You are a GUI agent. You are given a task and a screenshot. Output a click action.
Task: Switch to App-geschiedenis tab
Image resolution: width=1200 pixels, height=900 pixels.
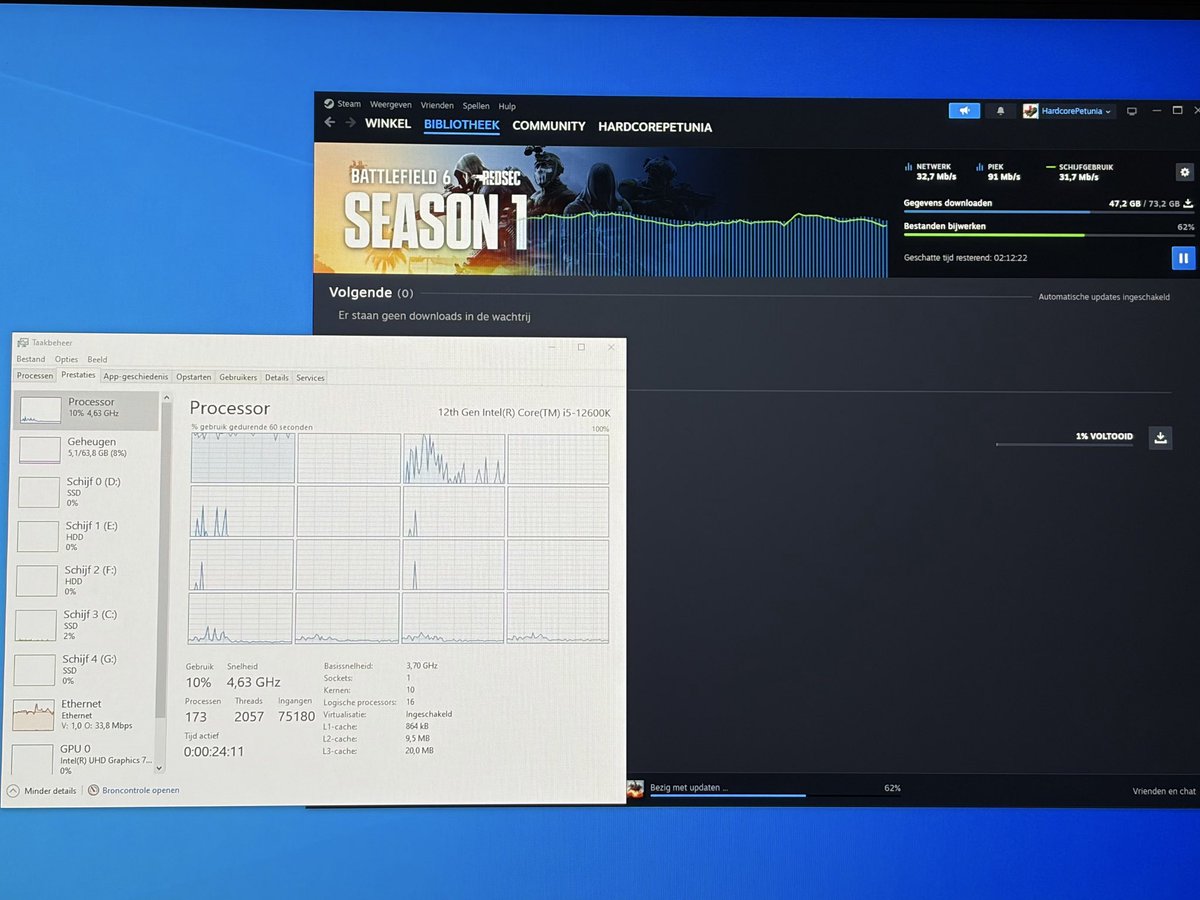136,377
